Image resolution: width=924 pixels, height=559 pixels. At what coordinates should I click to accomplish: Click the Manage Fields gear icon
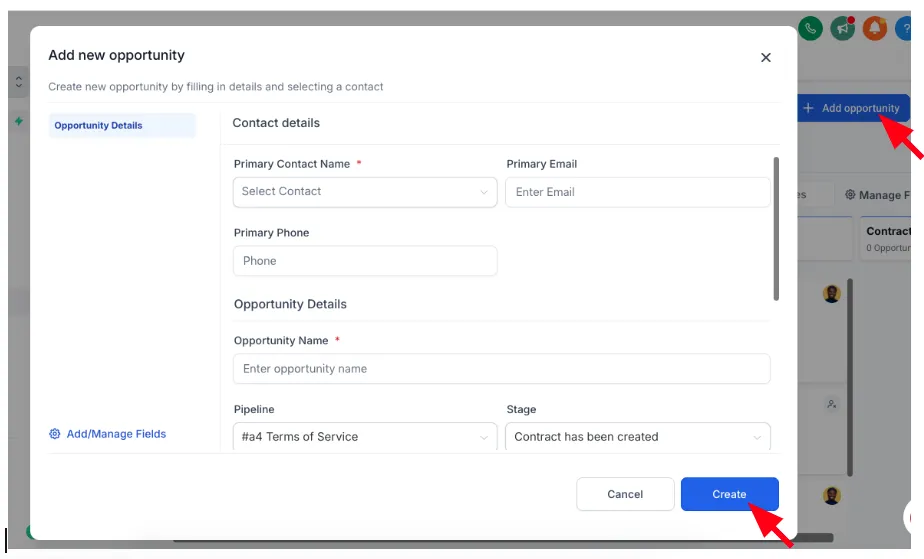pyautogui.click(x=850, y=194)
